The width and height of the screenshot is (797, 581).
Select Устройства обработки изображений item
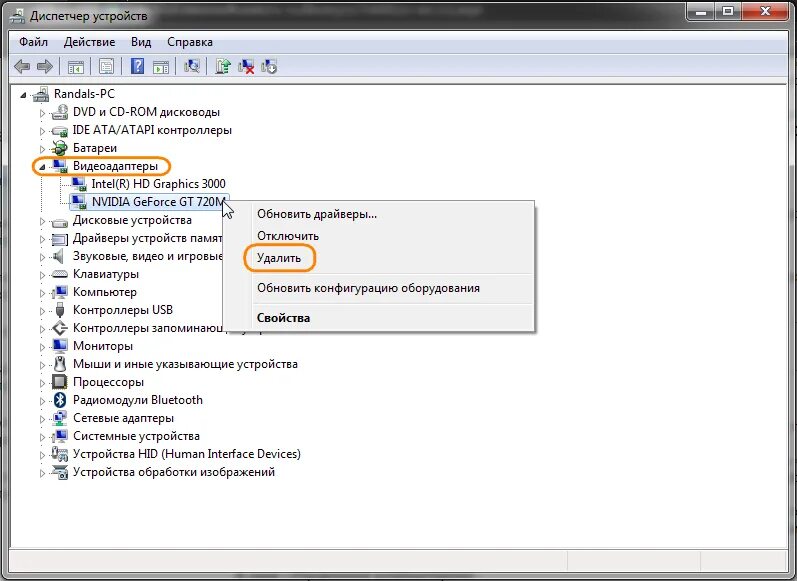click(173, 472)
